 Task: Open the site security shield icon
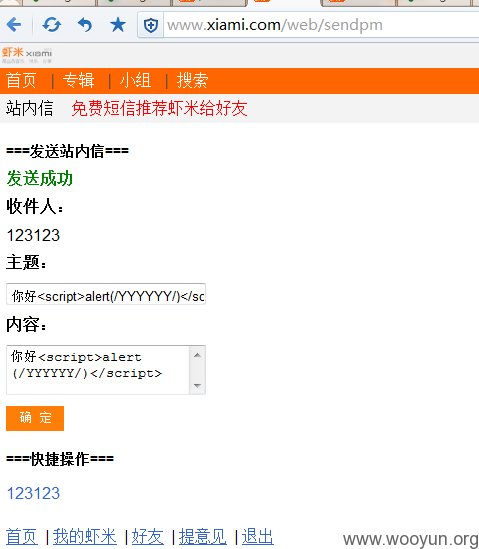coord(151,25)
